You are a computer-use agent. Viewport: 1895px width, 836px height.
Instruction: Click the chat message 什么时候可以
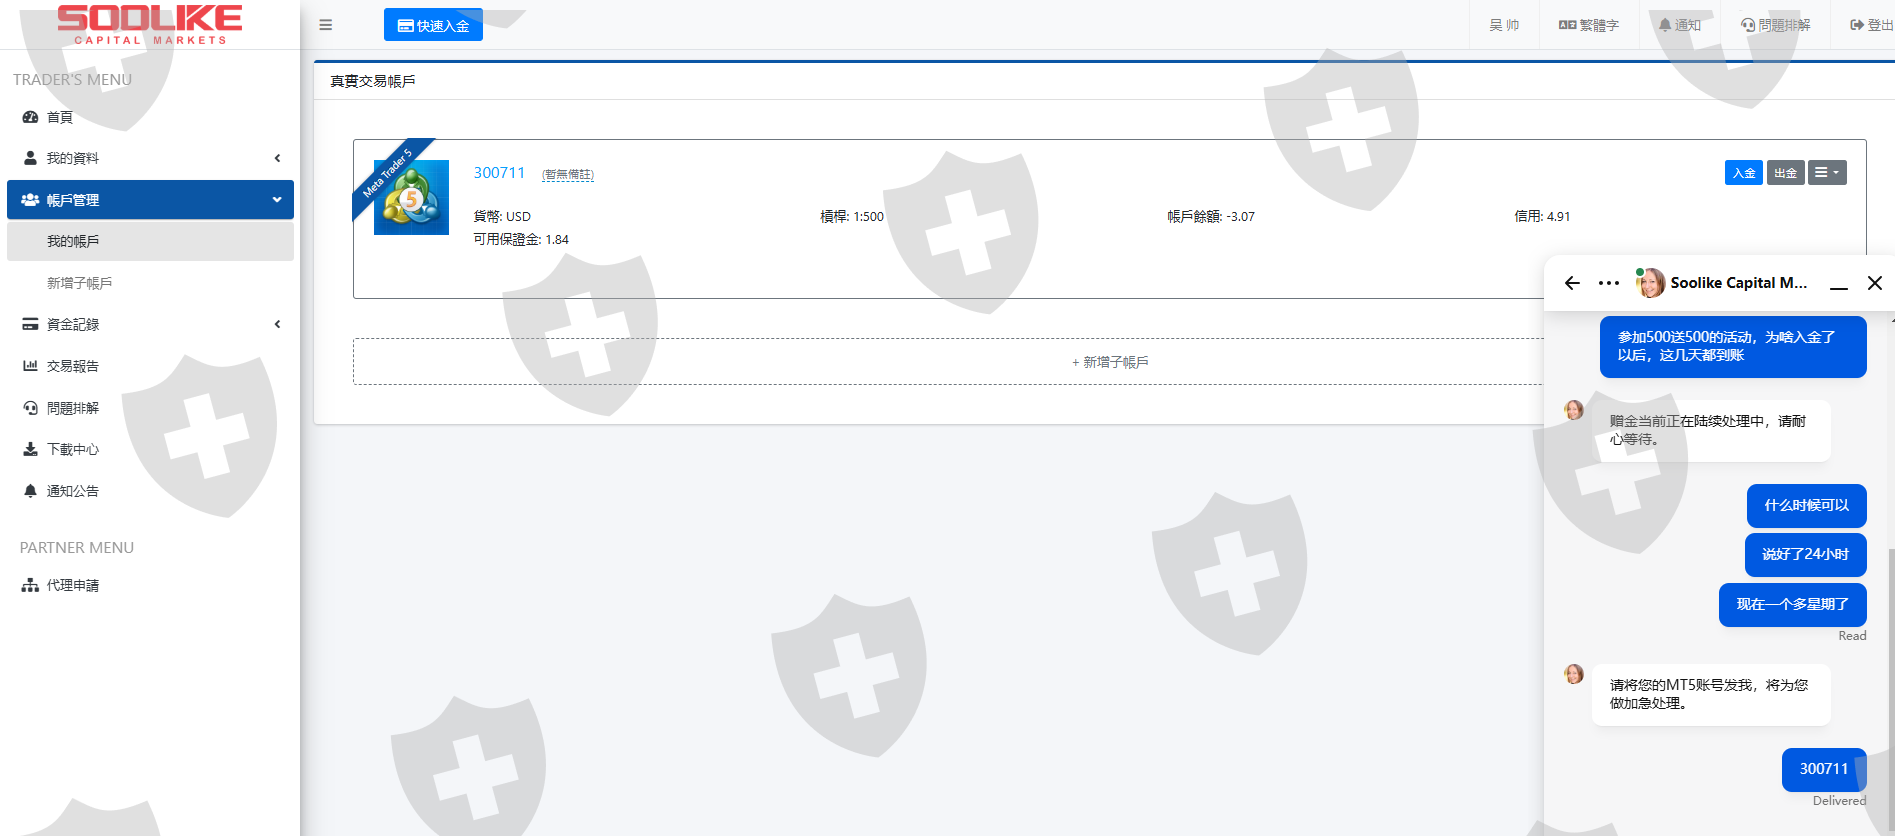pos(1807,506)
